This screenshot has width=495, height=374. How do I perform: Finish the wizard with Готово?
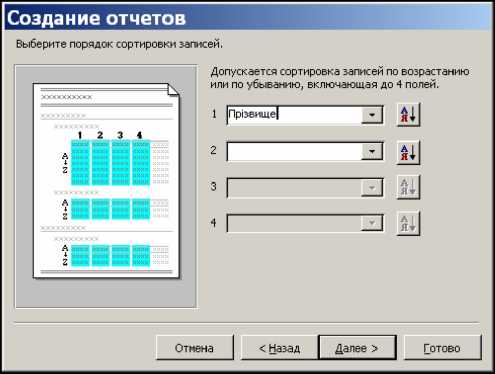tap(443, 348)
